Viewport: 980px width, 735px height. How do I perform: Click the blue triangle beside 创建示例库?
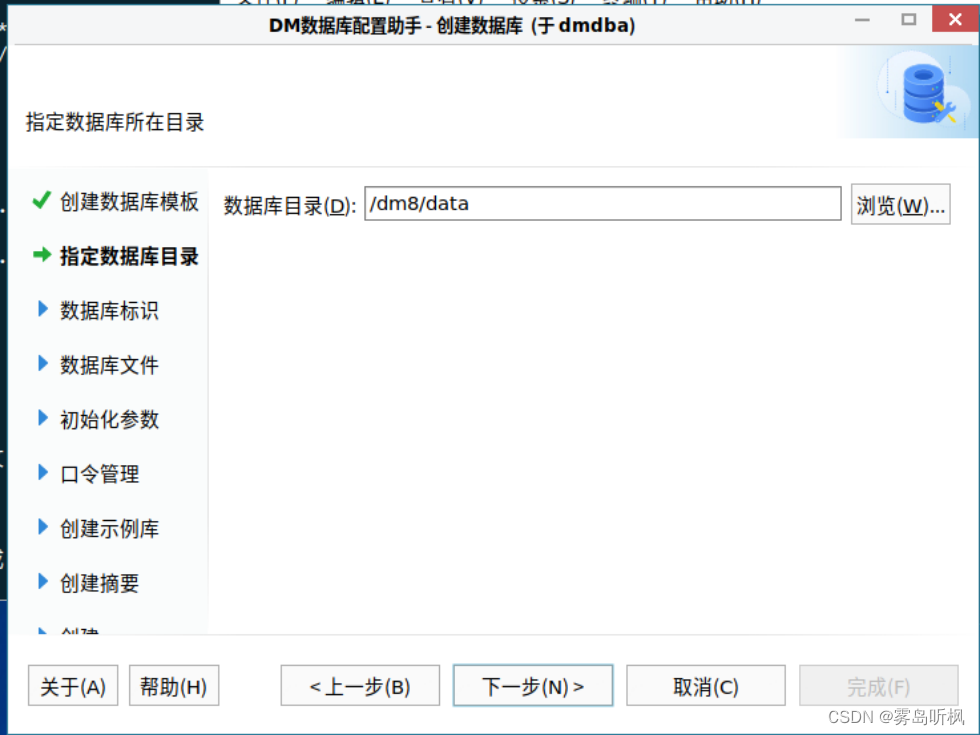[x=42, y=527]
